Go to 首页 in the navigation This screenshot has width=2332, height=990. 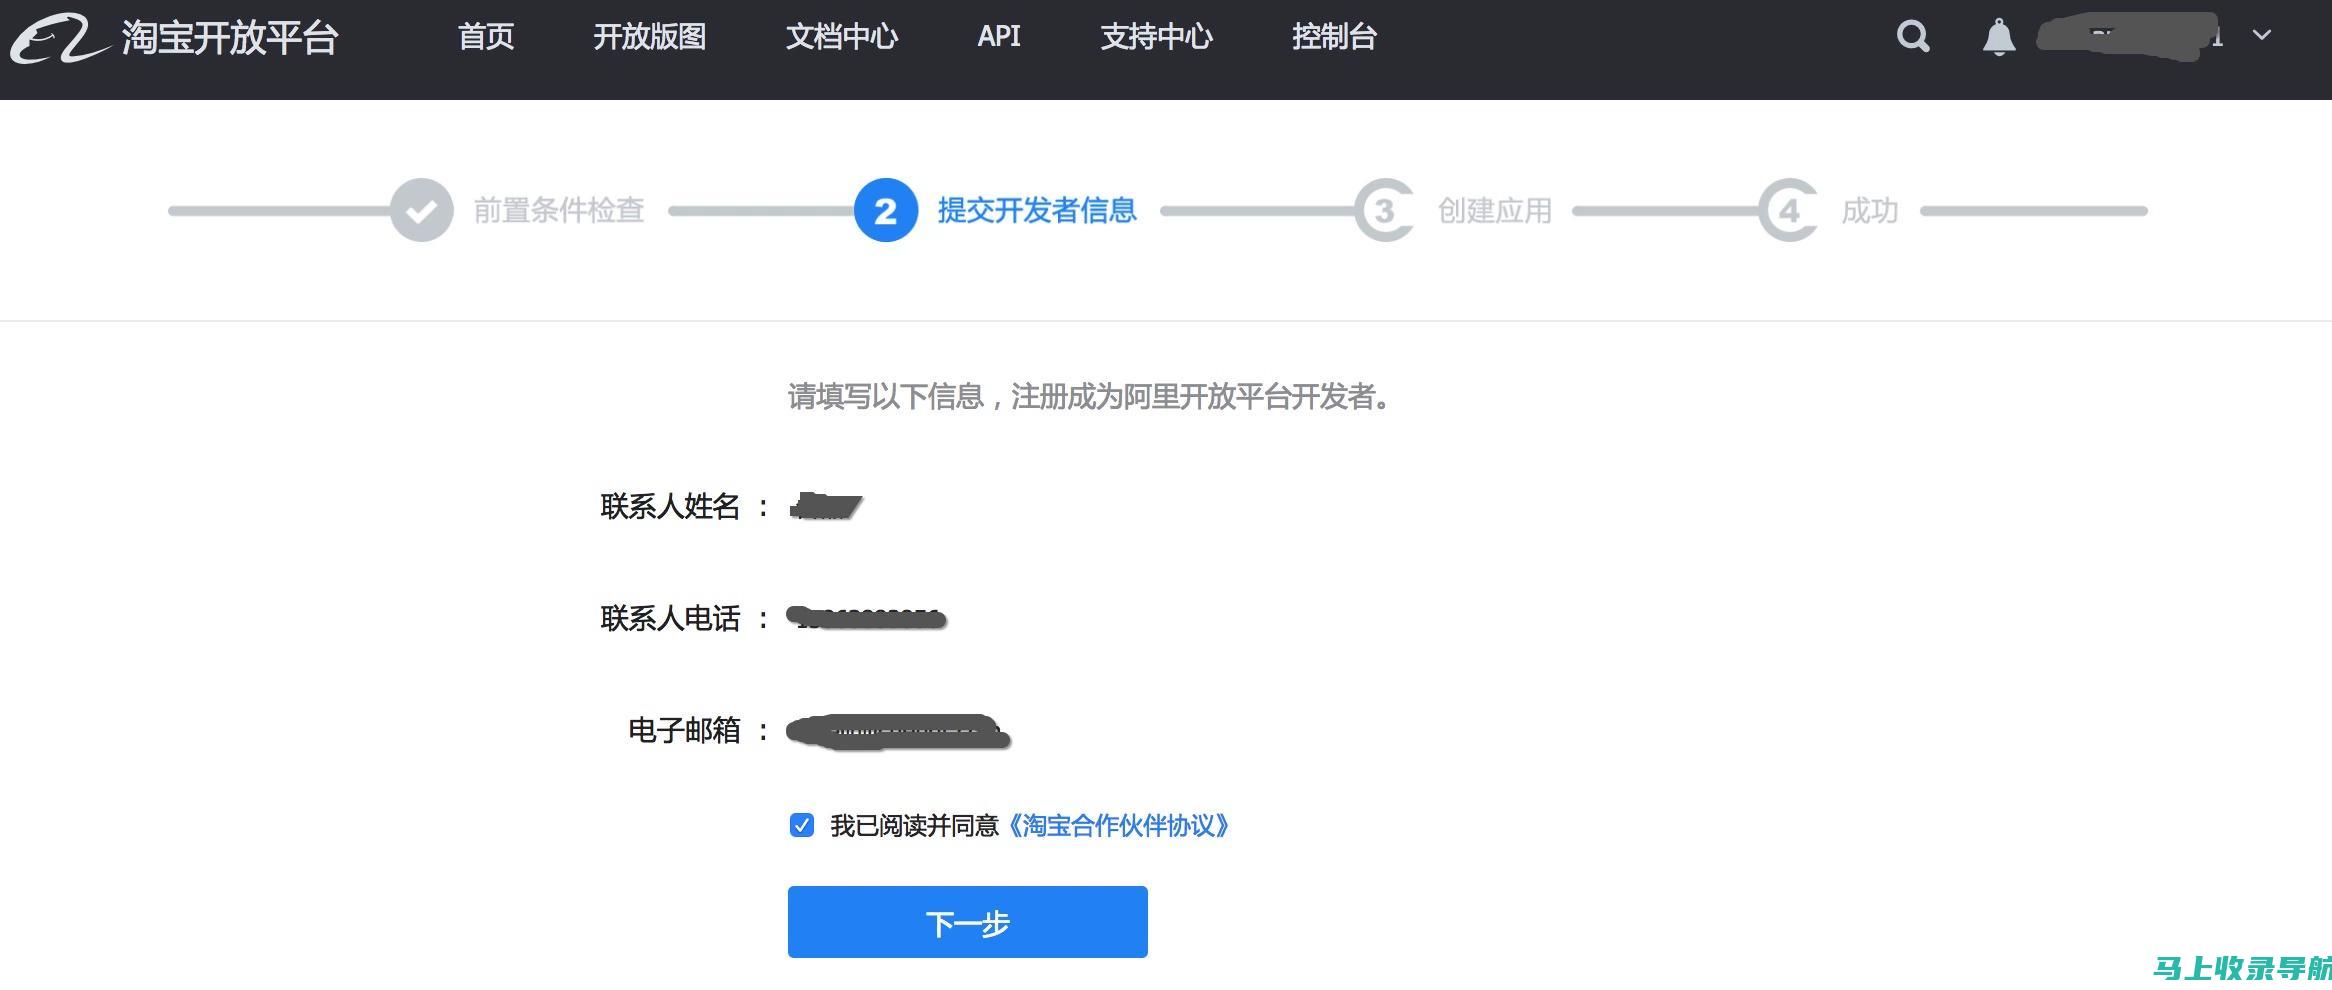coord(486,37)
